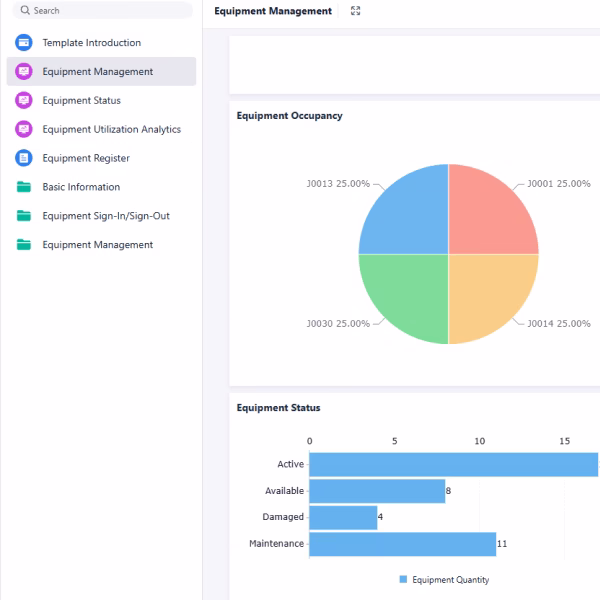600x600 pixels.
Task: Open the Equipment Register form
Action: (85, 158)
